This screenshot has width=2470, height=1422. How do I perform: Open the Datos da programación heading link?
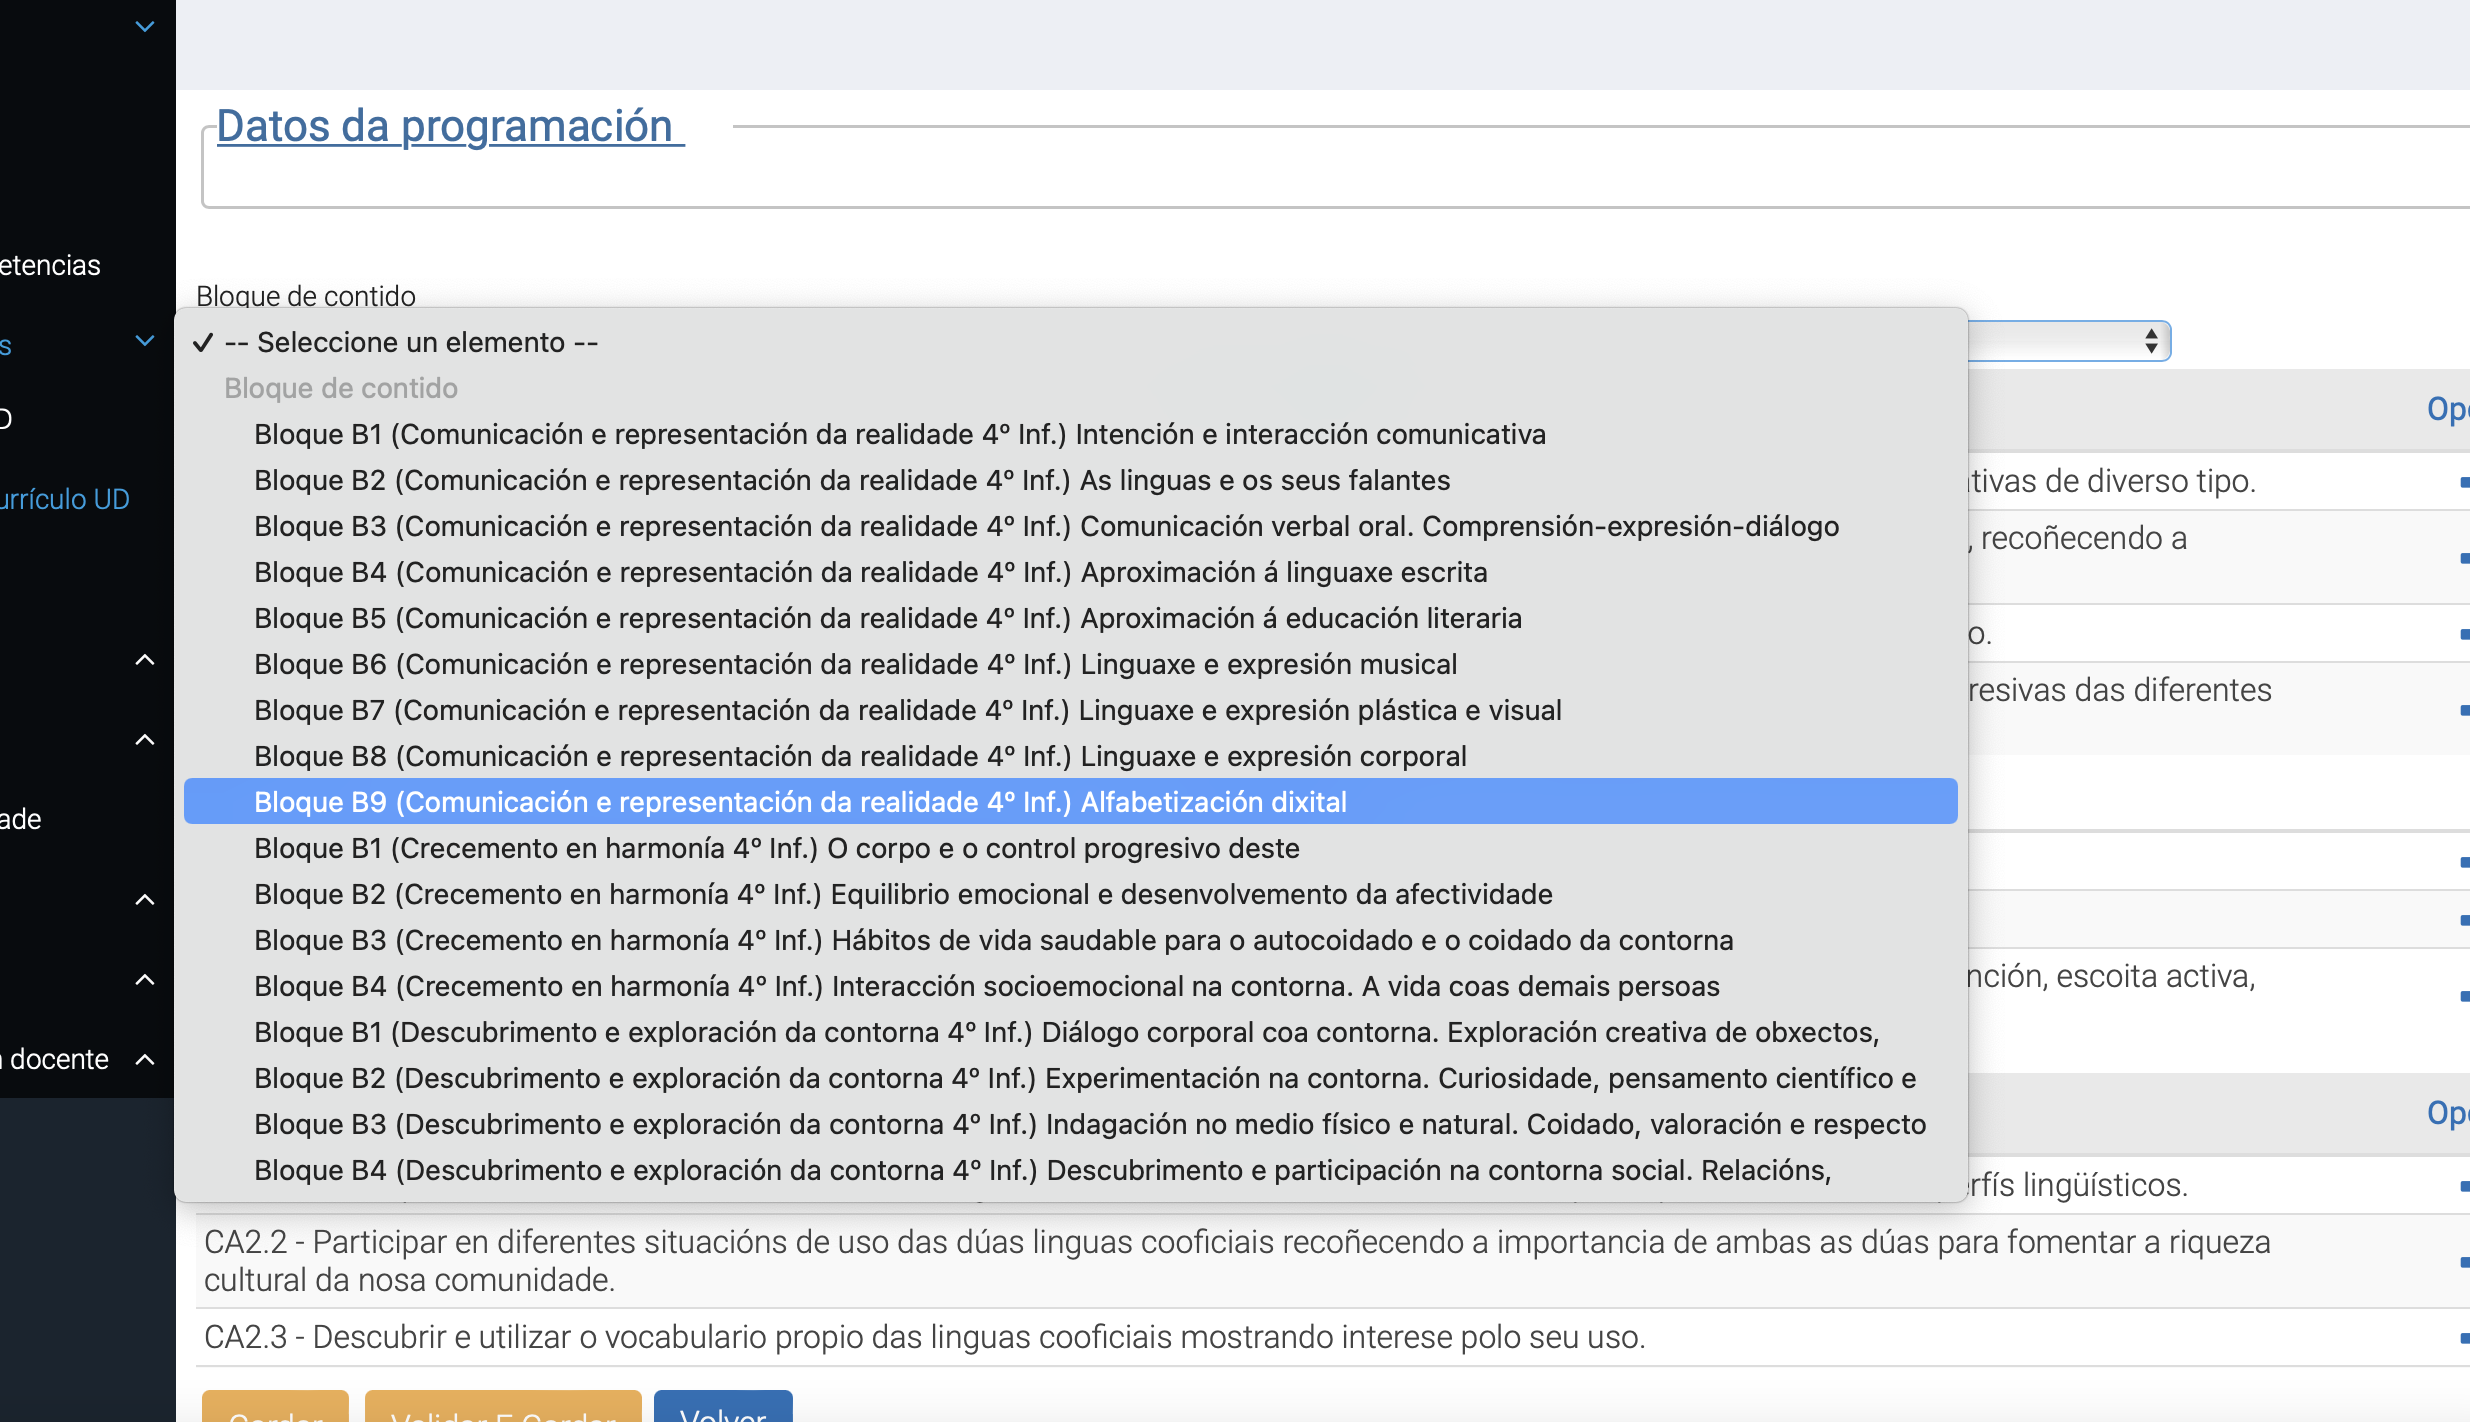pos(450,126)
